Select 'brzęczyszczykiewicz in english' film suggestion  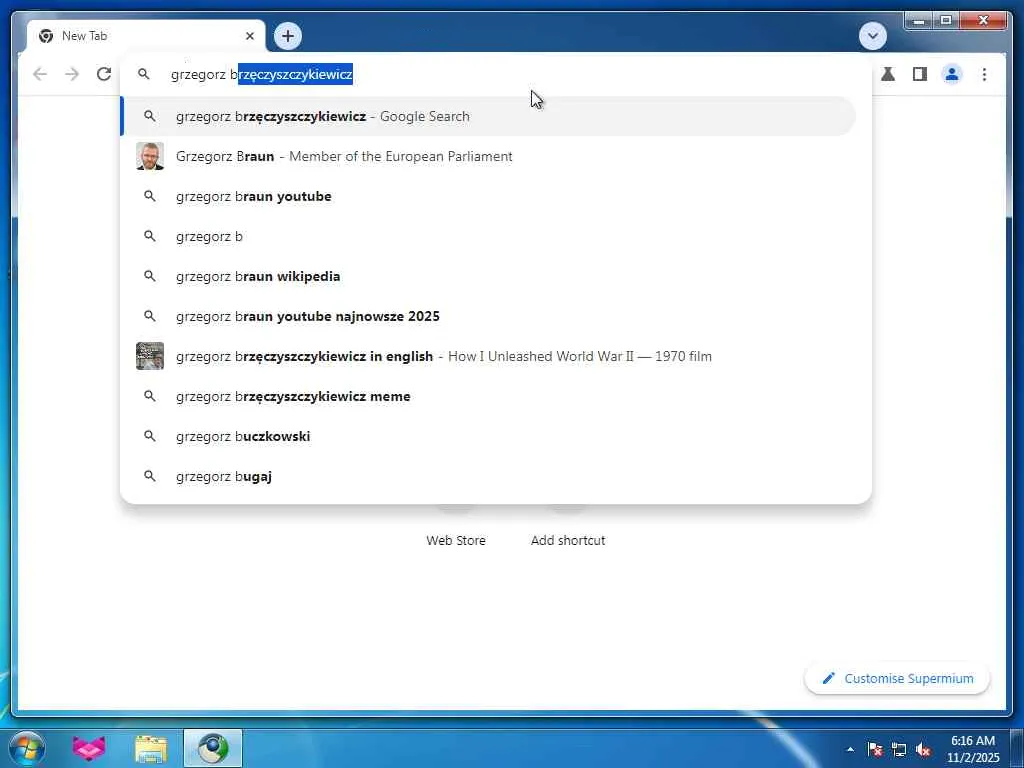tap(488, 357)
